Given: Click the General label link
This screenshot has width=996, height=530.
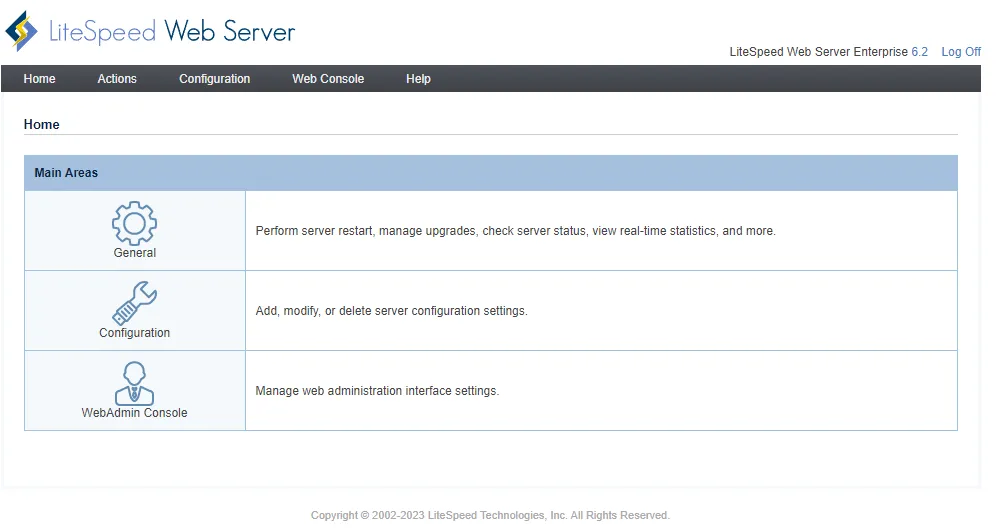Looking at the screenshot, I should [135, 253].
